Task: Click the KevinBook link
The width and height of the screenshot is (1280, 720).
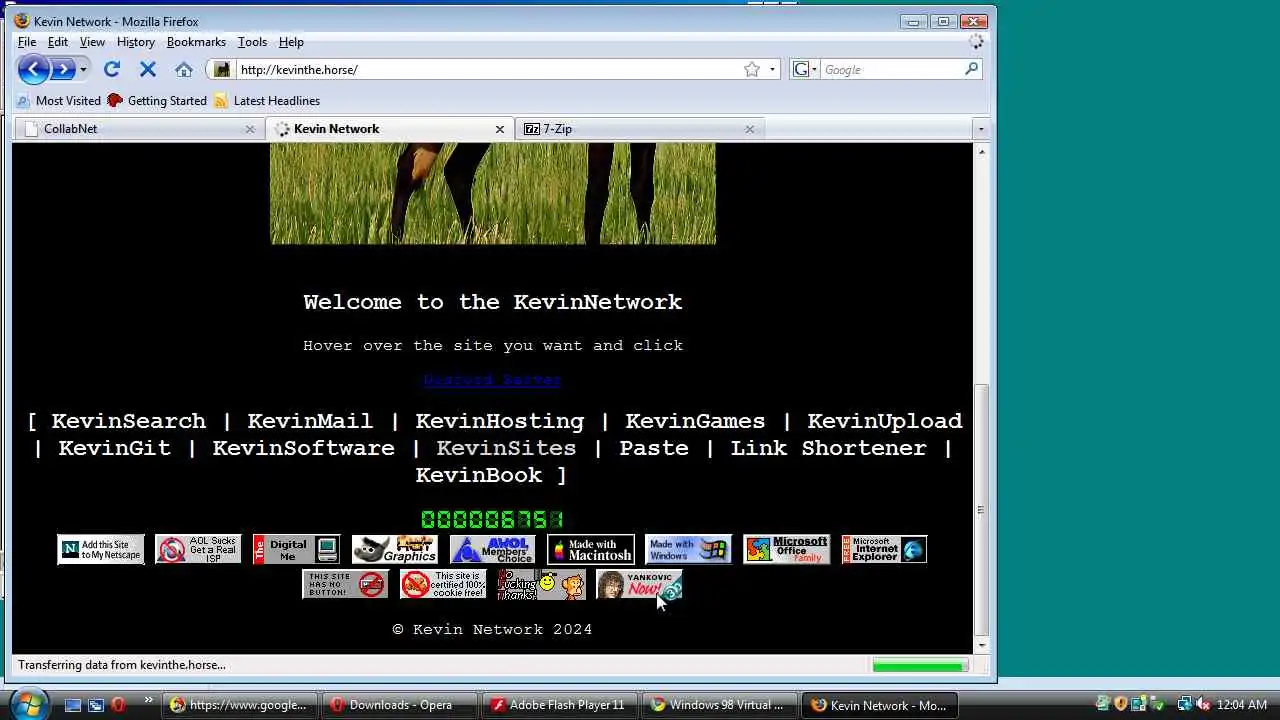Action: (478, 475)
